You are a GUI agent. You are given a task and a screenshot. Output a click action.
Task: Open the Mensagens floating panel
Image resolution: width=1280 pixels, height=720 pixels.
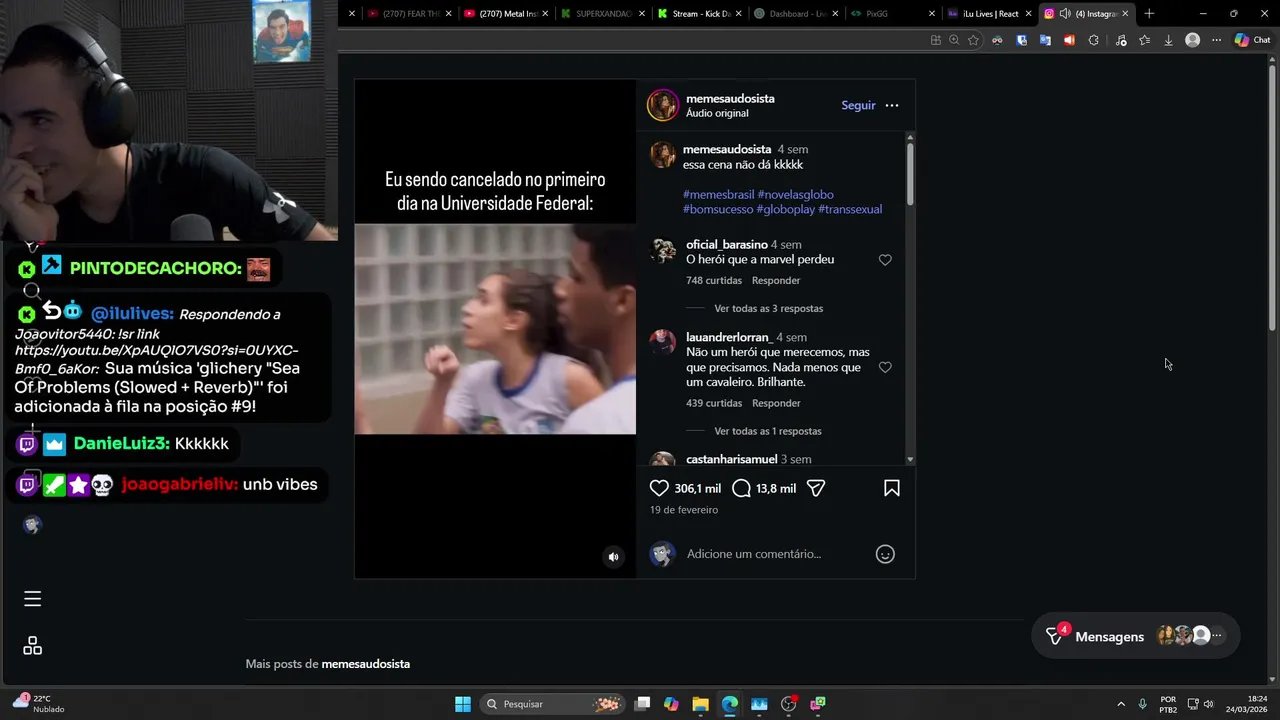pos(1135,636)
